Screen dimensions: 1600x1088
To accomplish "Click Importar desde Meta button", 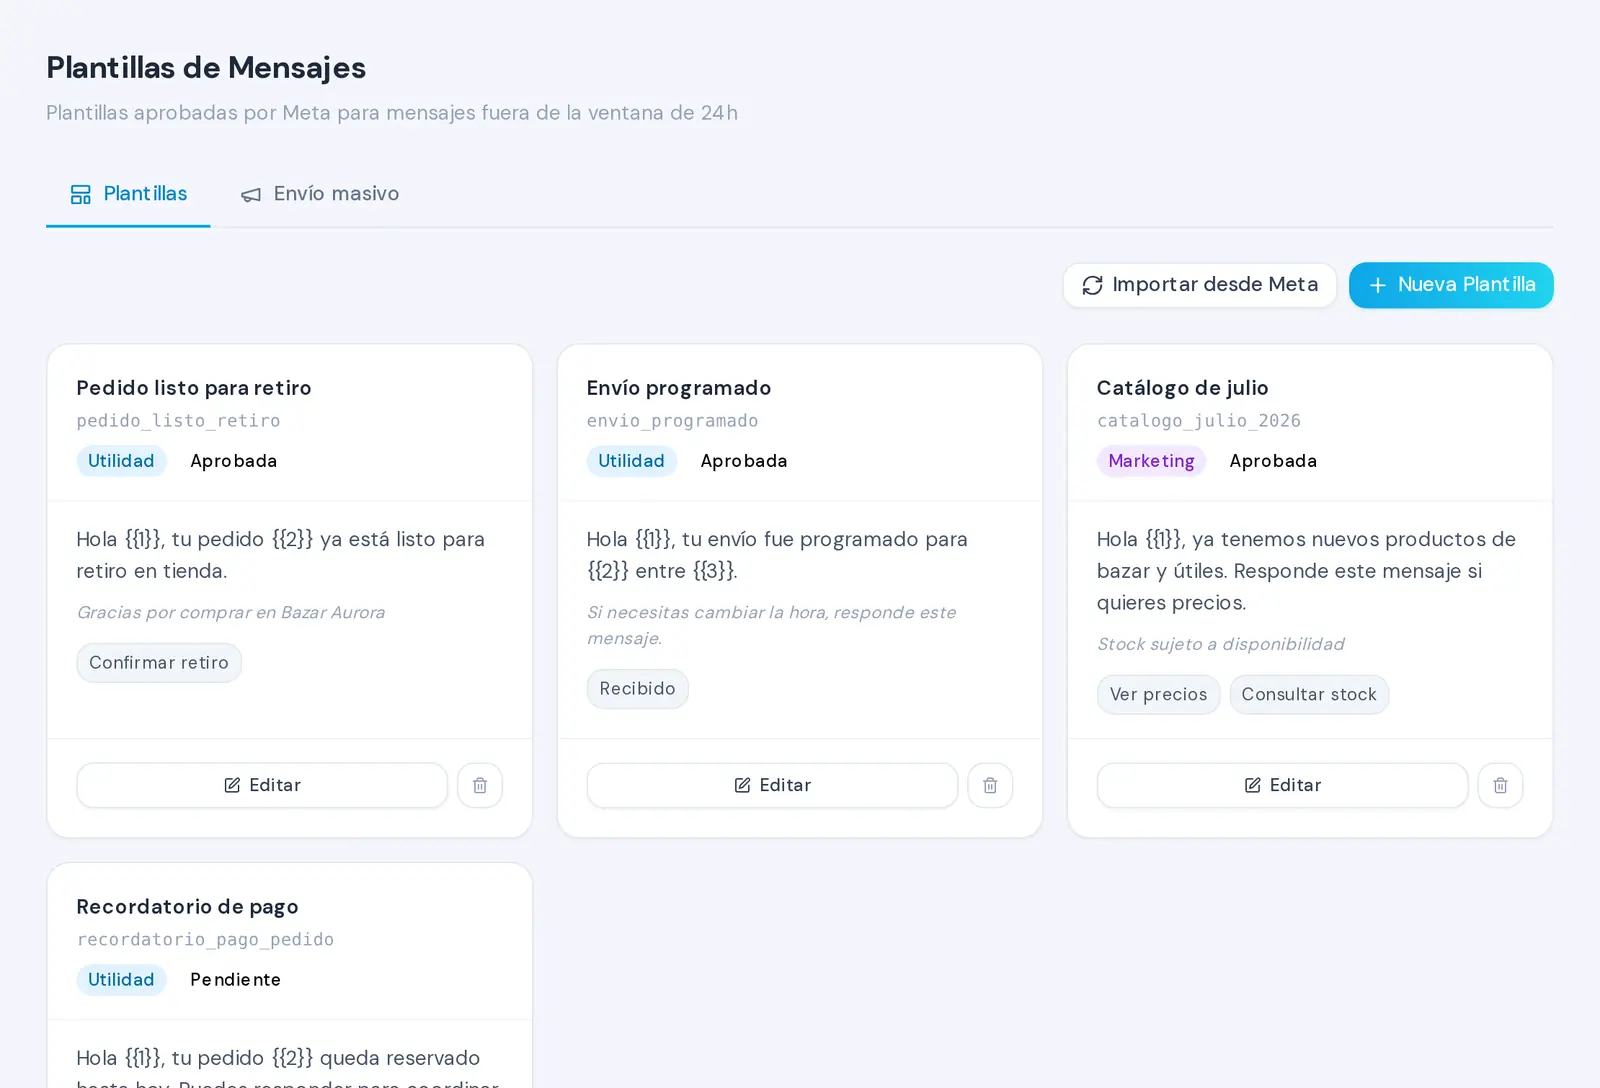I will point(1200,285).
